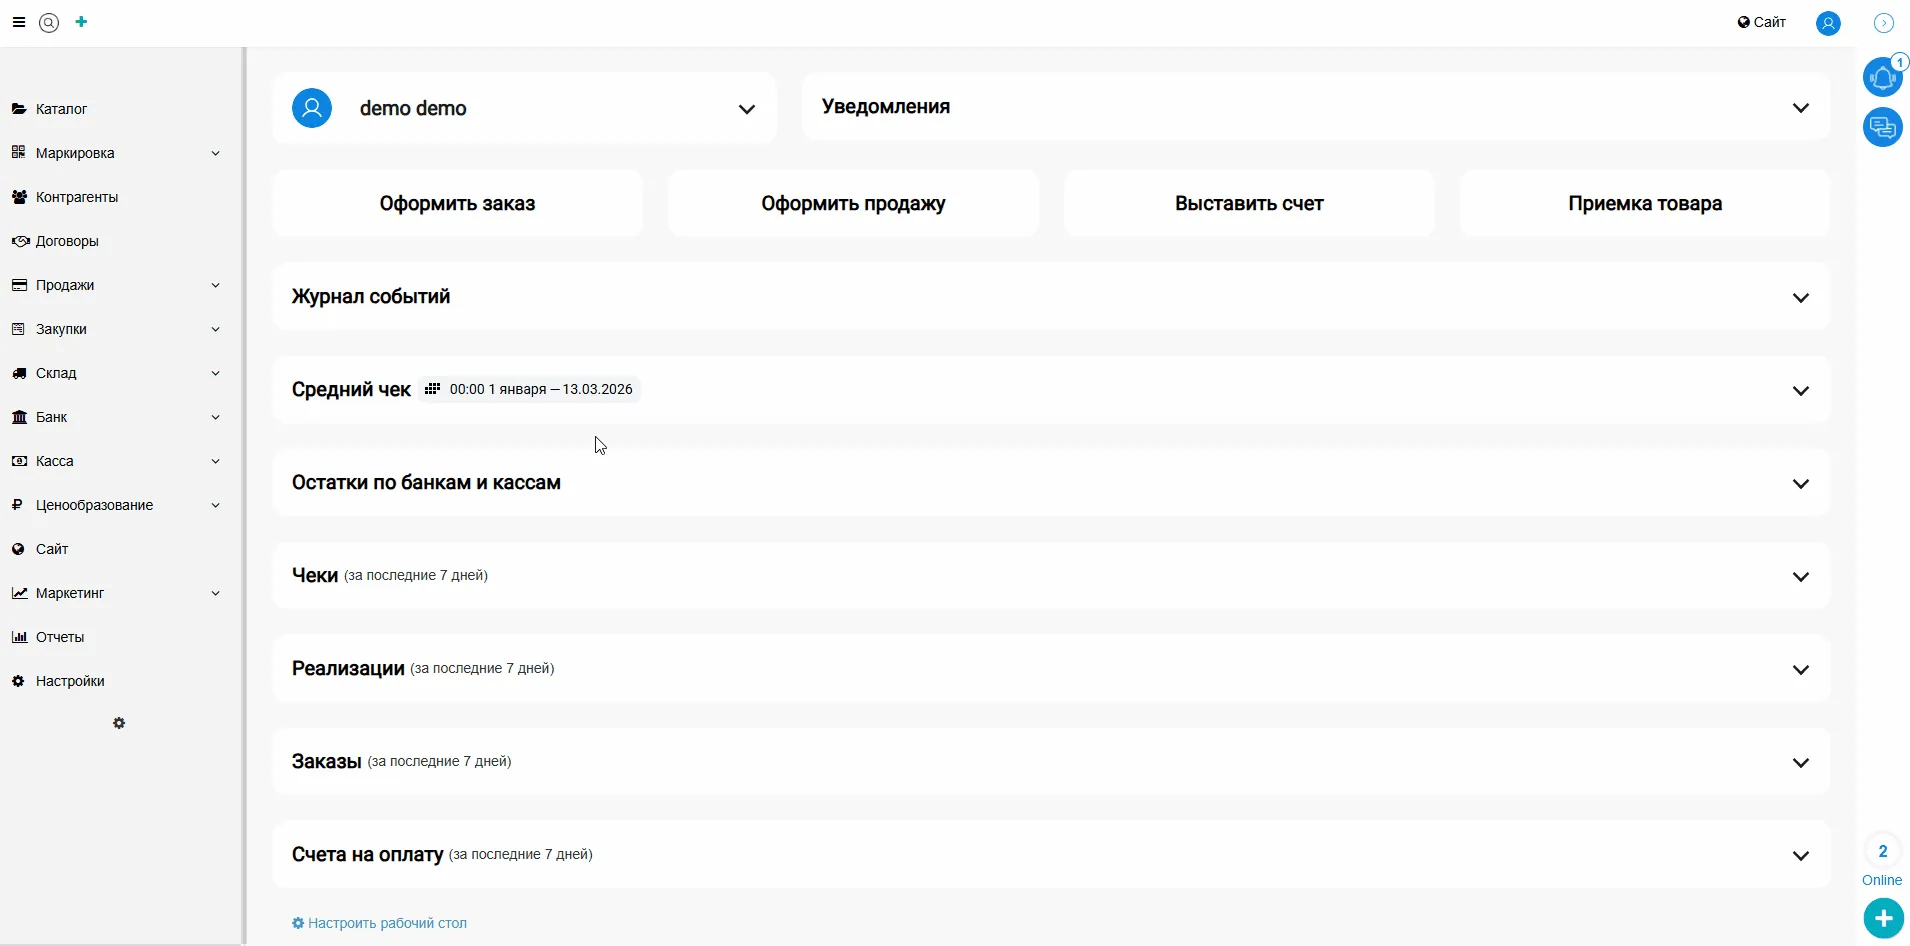Open the chat messages icon

[x=1882, y=127]
